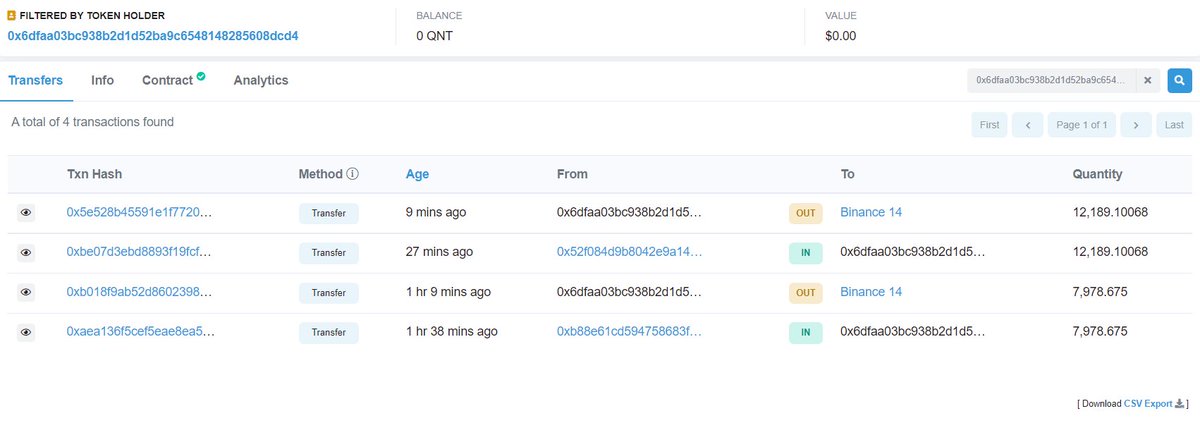Image resolution: width=1200 pixels, height=435 pixels.
Task: Click the Page 1 of 1 indicator
Action: [x=1081, y=125]
